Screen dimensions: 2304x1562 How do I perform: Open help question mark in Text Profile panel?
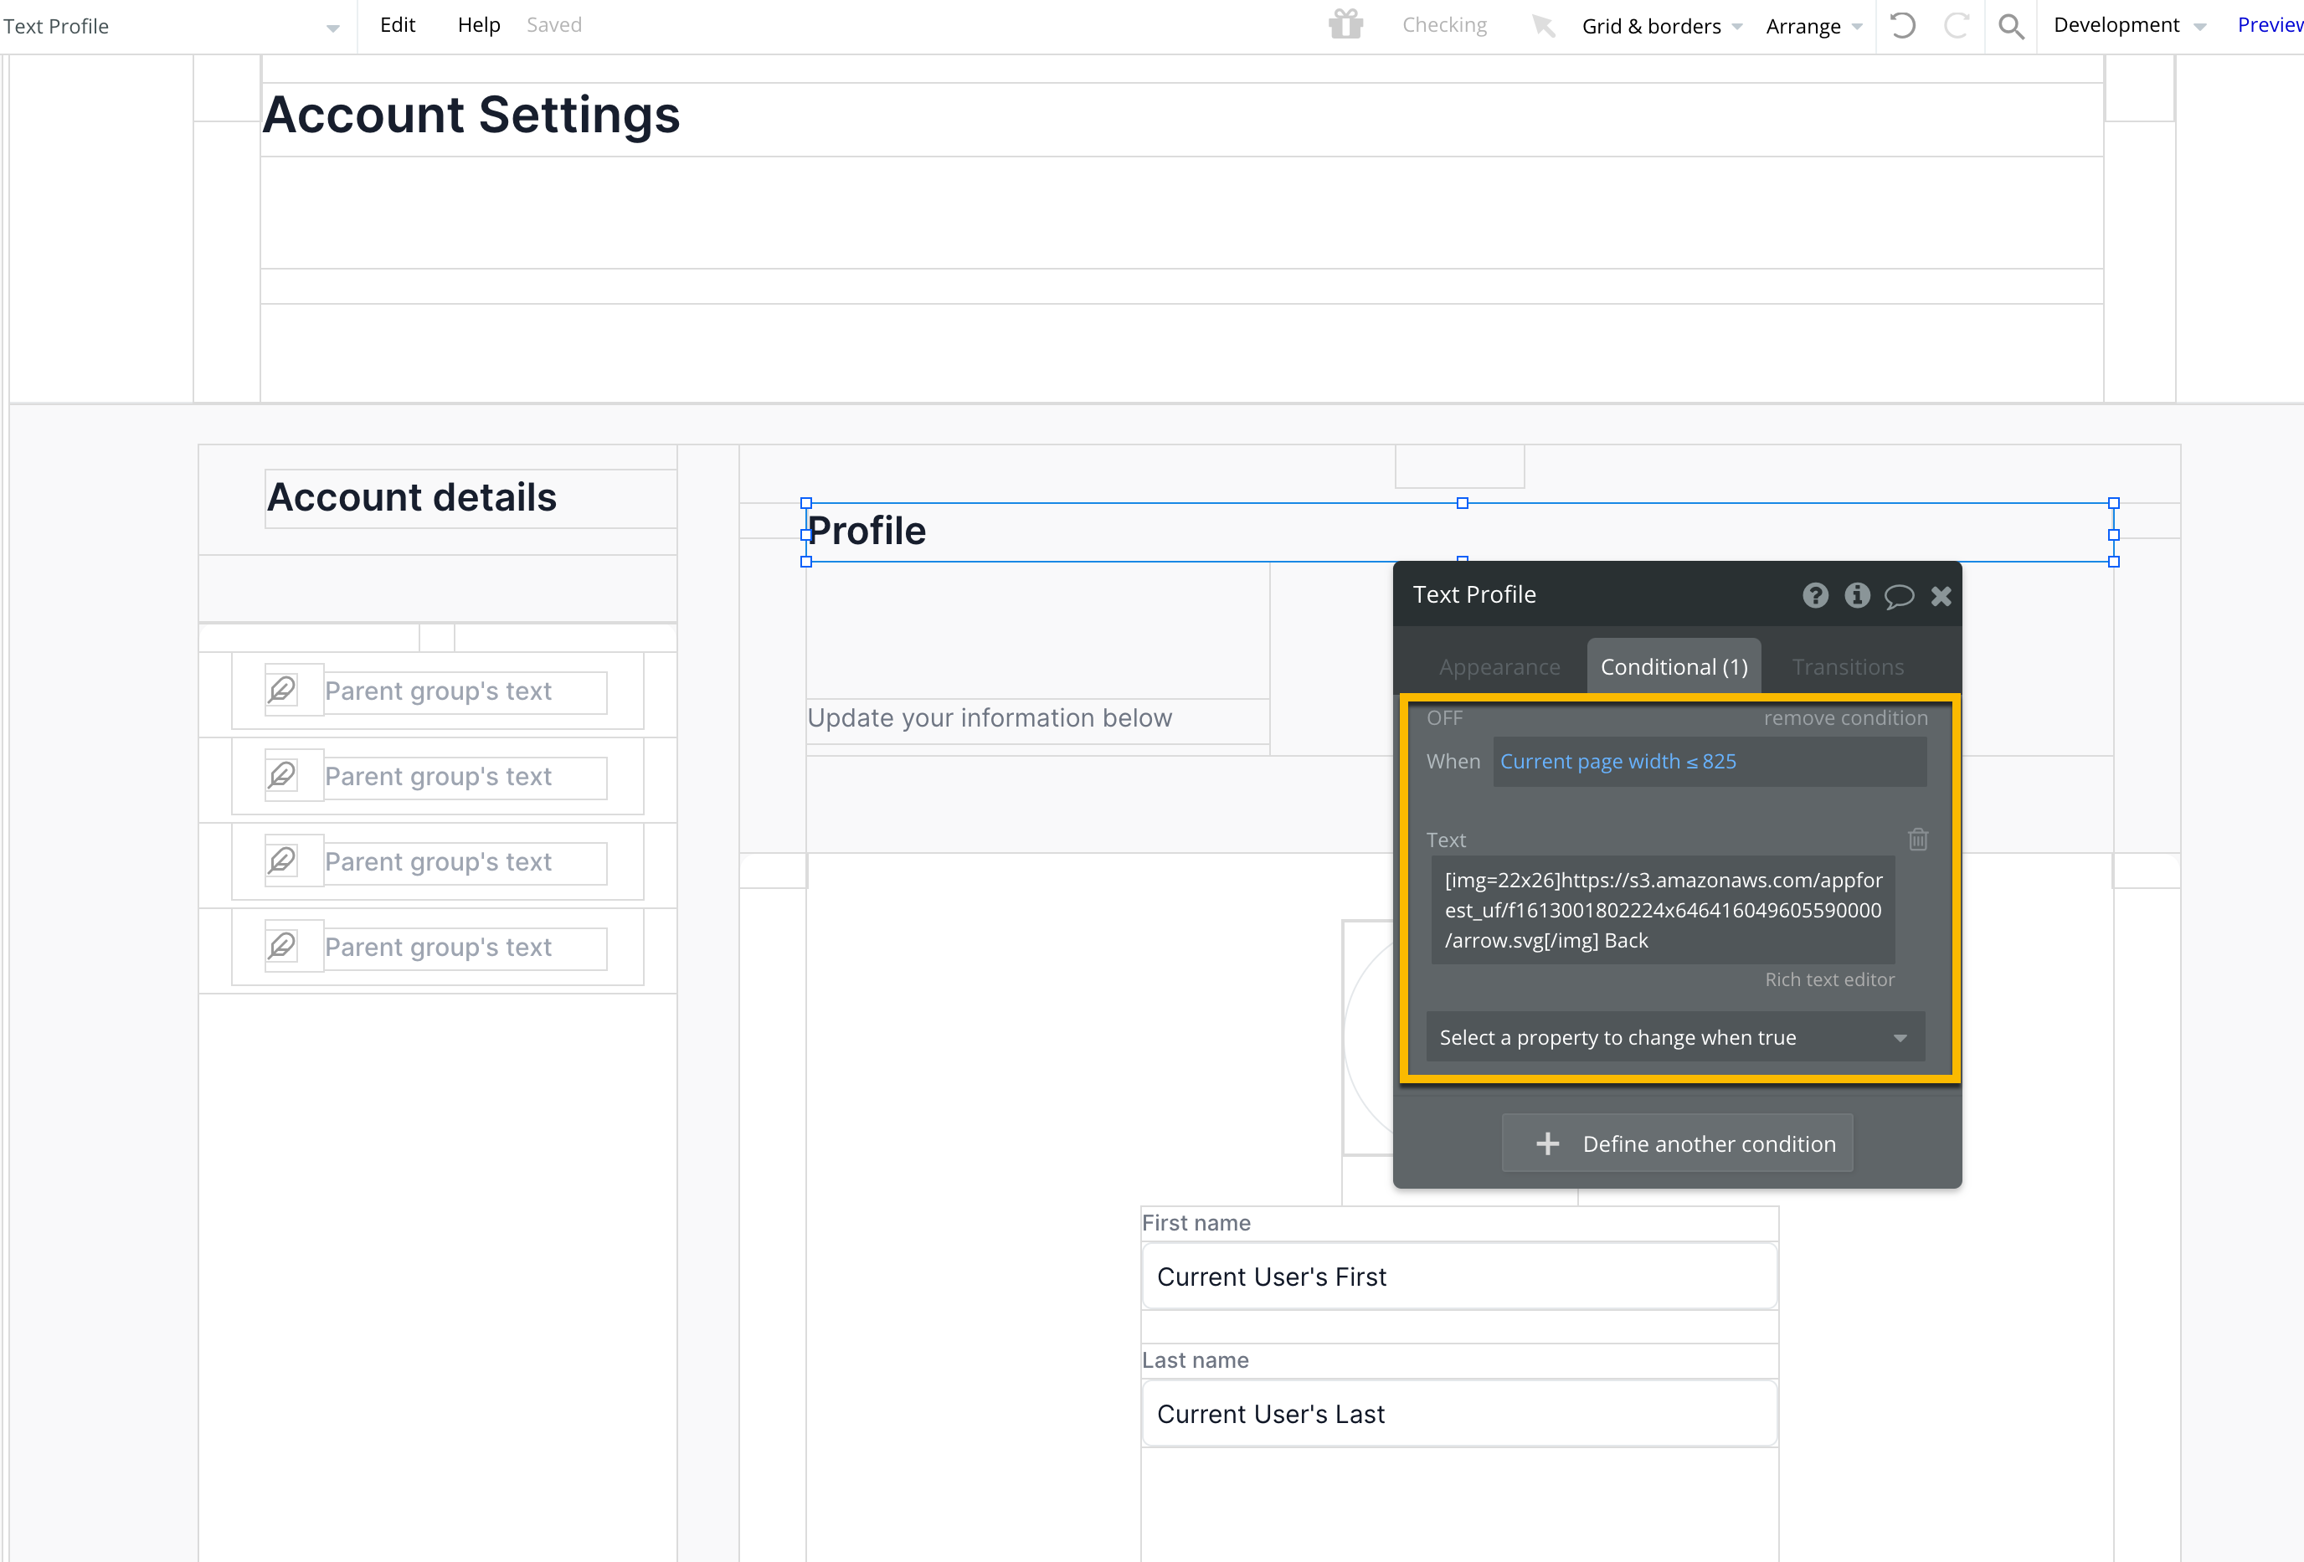(1815, 596)
